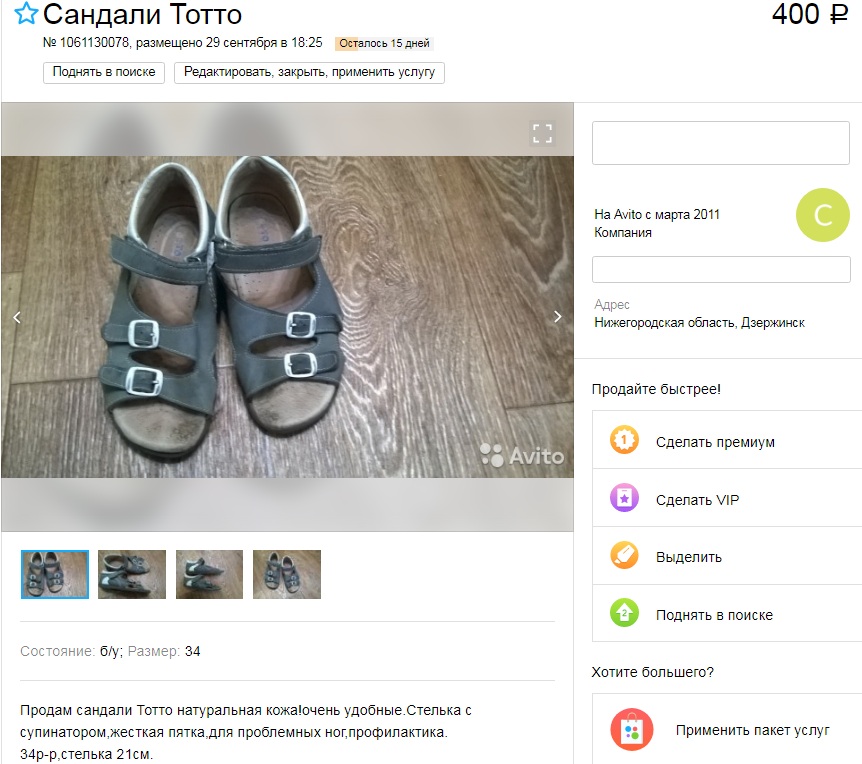Choose Выделить option
The width and height of the screenshot is (862, 764).
(727, 556)
